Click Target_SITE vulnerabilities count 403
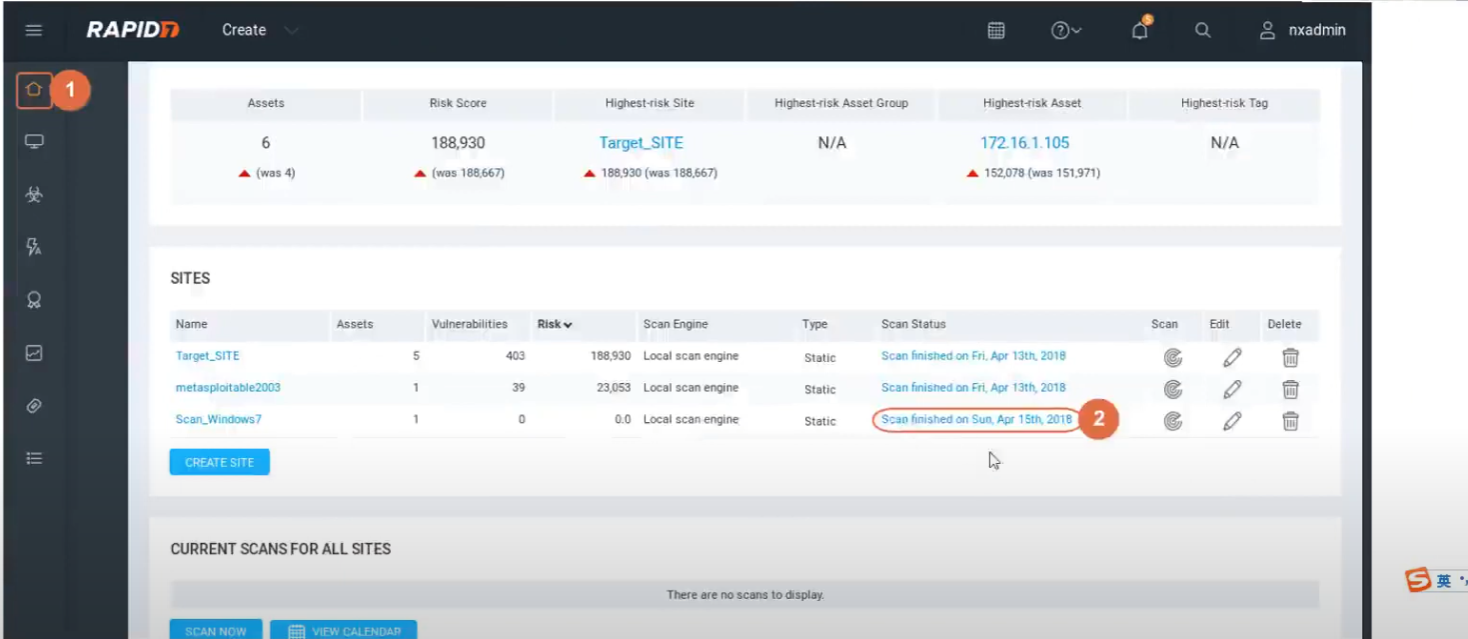The image size is (1468, 639). point(516,356)
